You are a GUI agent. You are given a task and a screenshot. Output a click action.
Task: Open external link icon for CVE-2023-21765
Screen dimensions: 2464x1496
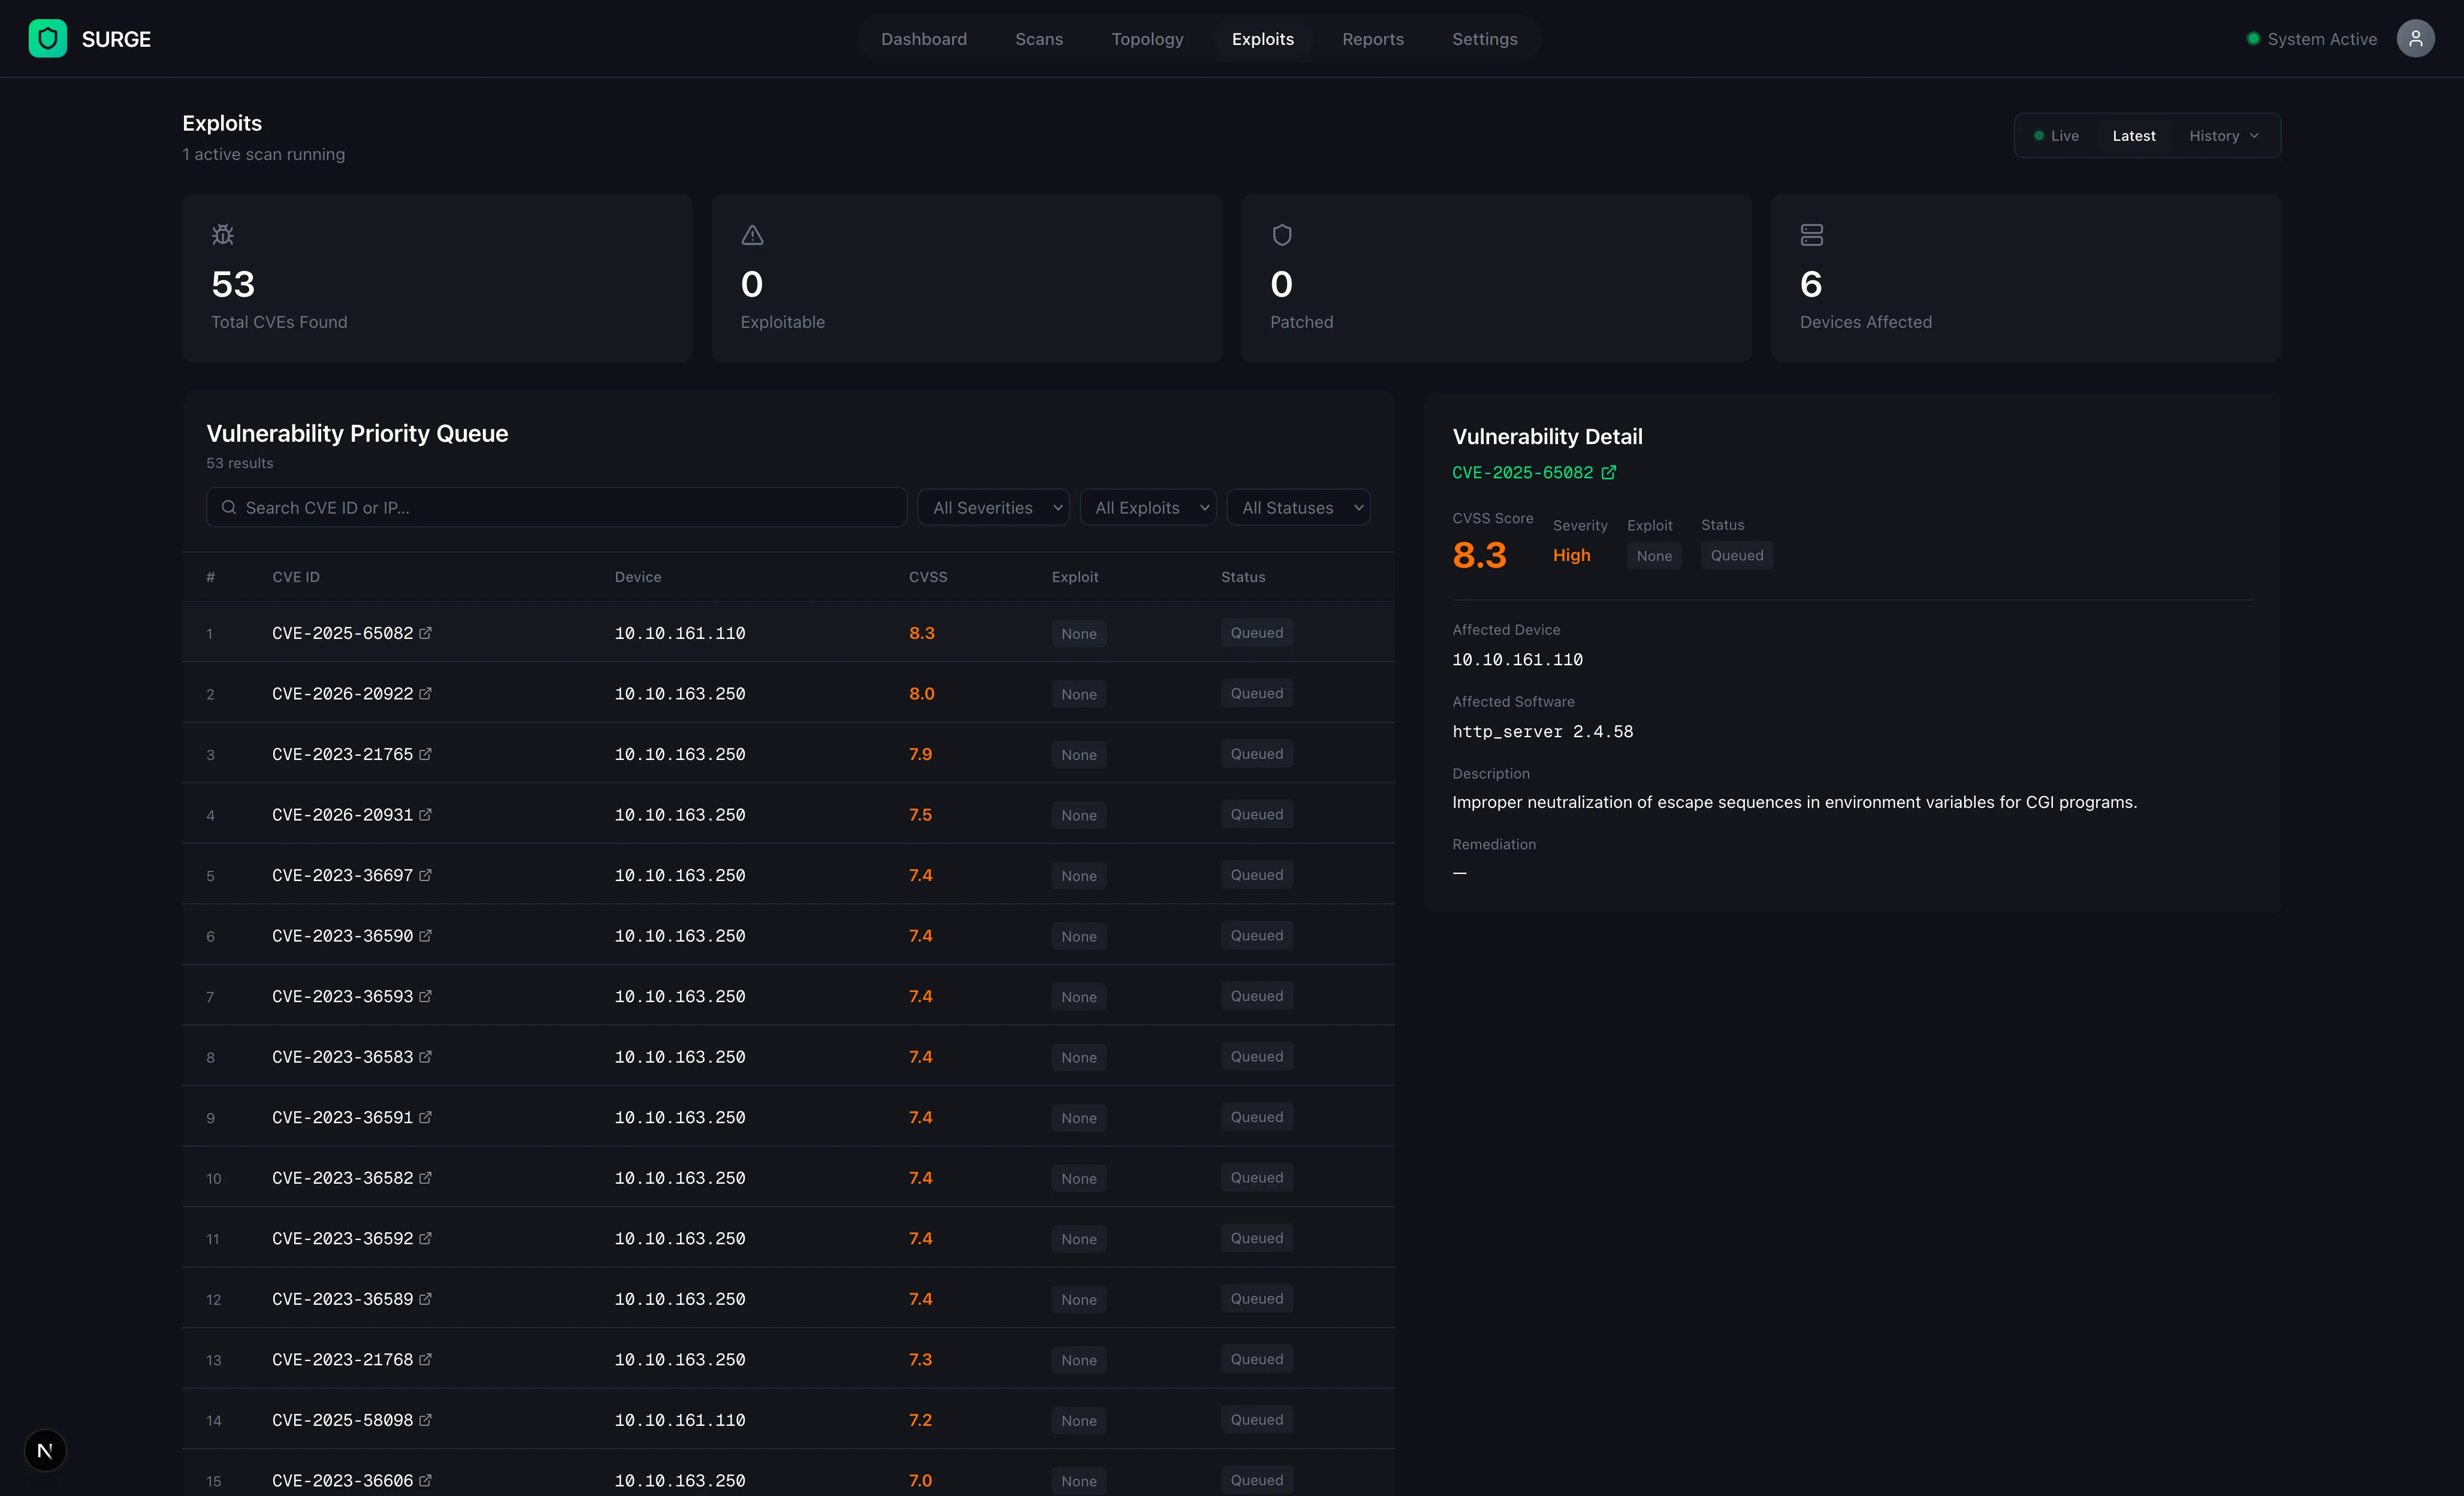tap(425, 754)
